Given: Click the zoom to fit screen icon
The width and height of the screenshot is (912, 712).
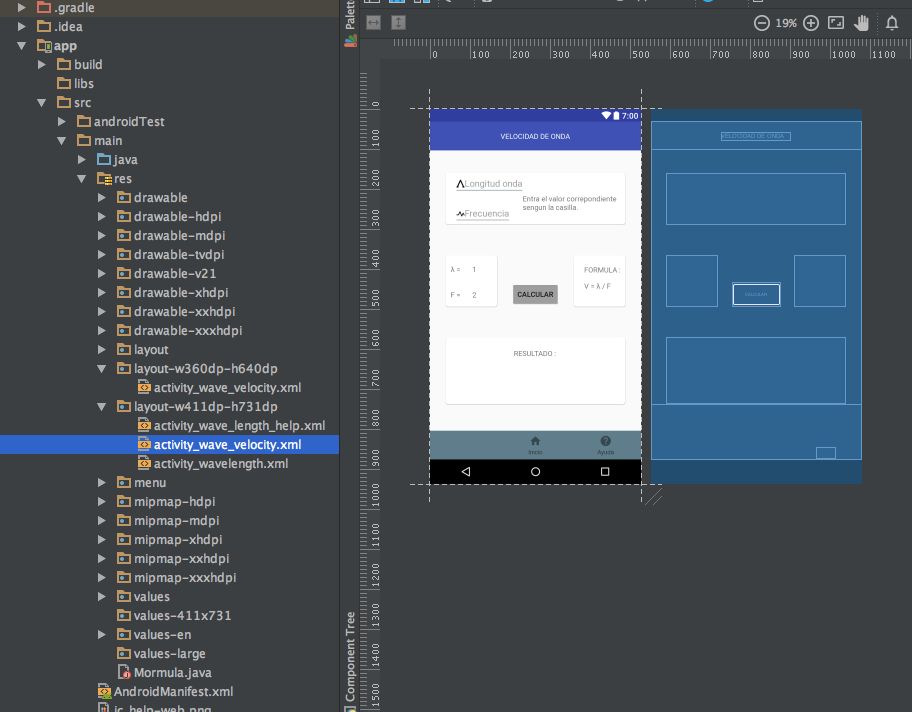Looking at the screenshot, I should point(836,23).
